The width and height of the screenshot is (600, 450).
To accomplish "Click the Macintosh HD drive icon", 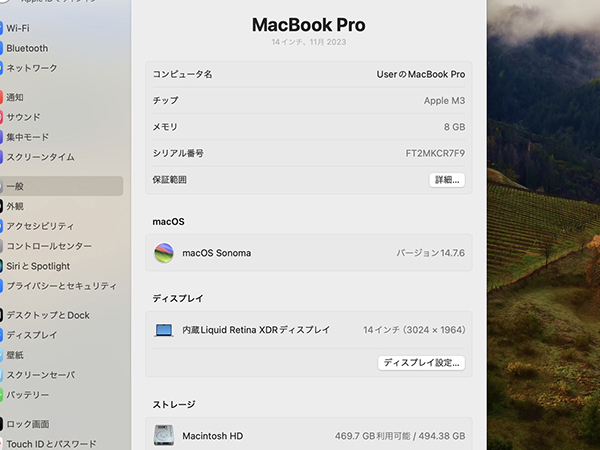I will click(164, 435).
